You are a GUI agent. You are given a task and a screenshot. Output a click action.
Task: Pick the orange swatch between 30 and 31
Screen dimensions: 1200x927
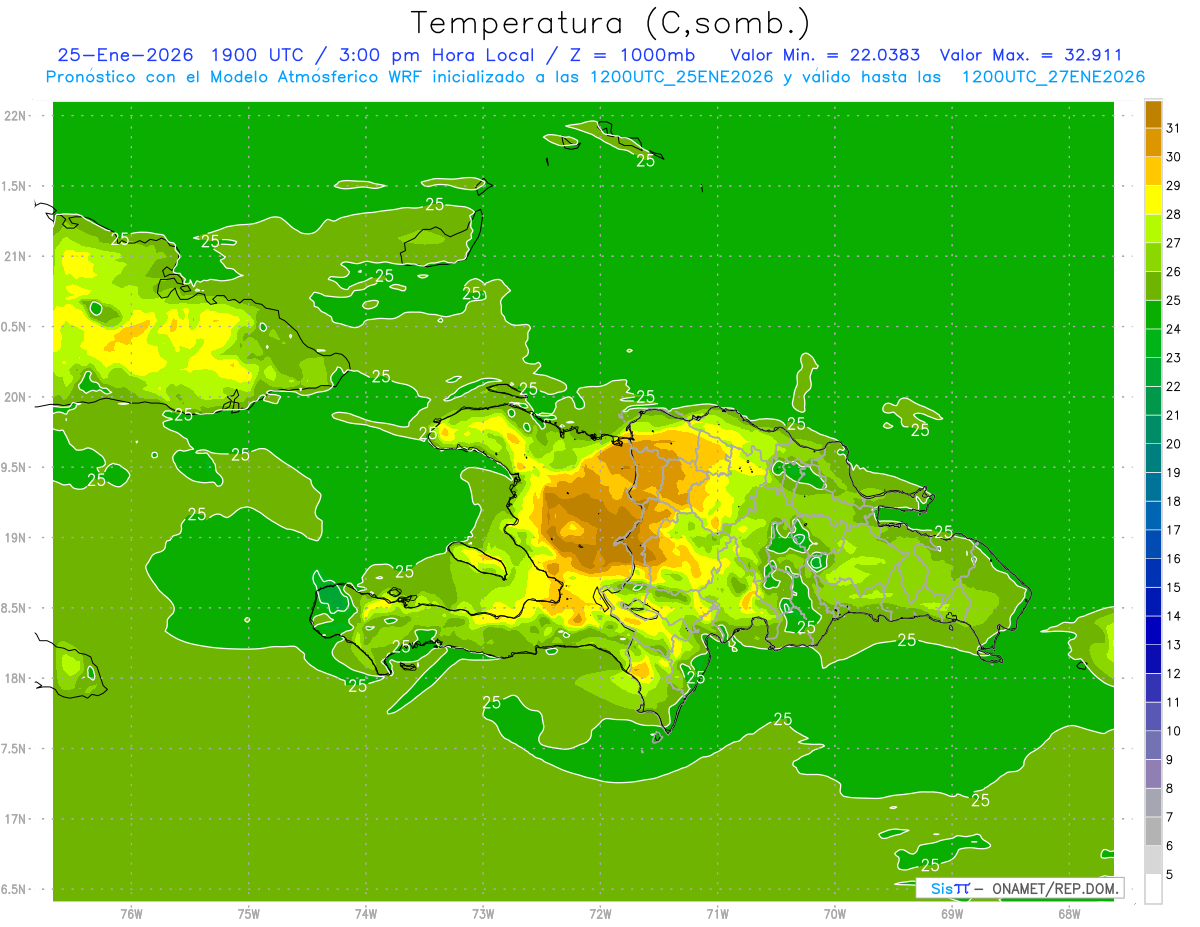[1153, 142]
